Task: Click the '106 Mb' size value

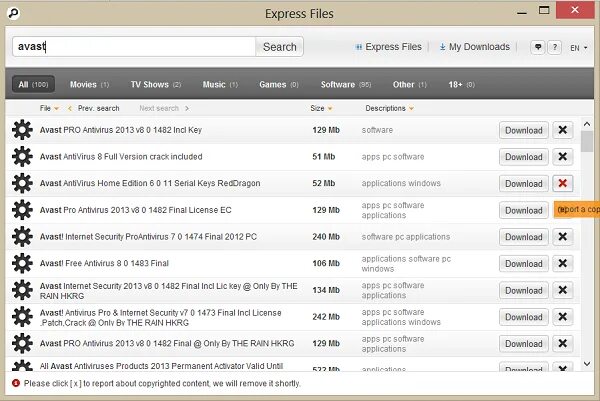Action: (x=326, y=263)
